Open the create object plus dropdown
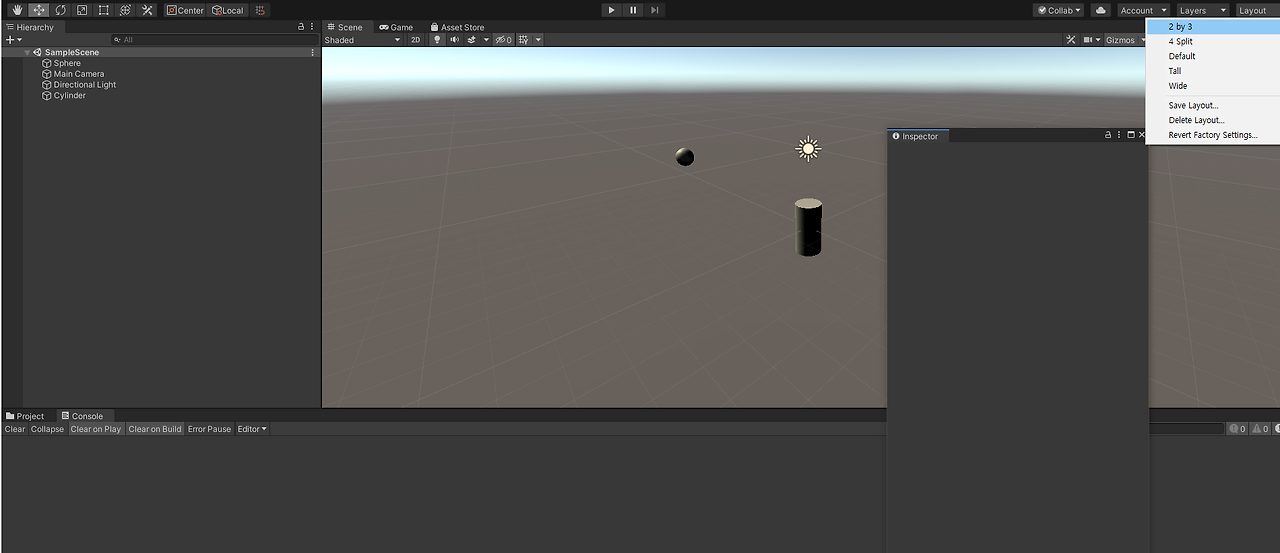Screen dimensions: 1280x553 coord(13,40)
